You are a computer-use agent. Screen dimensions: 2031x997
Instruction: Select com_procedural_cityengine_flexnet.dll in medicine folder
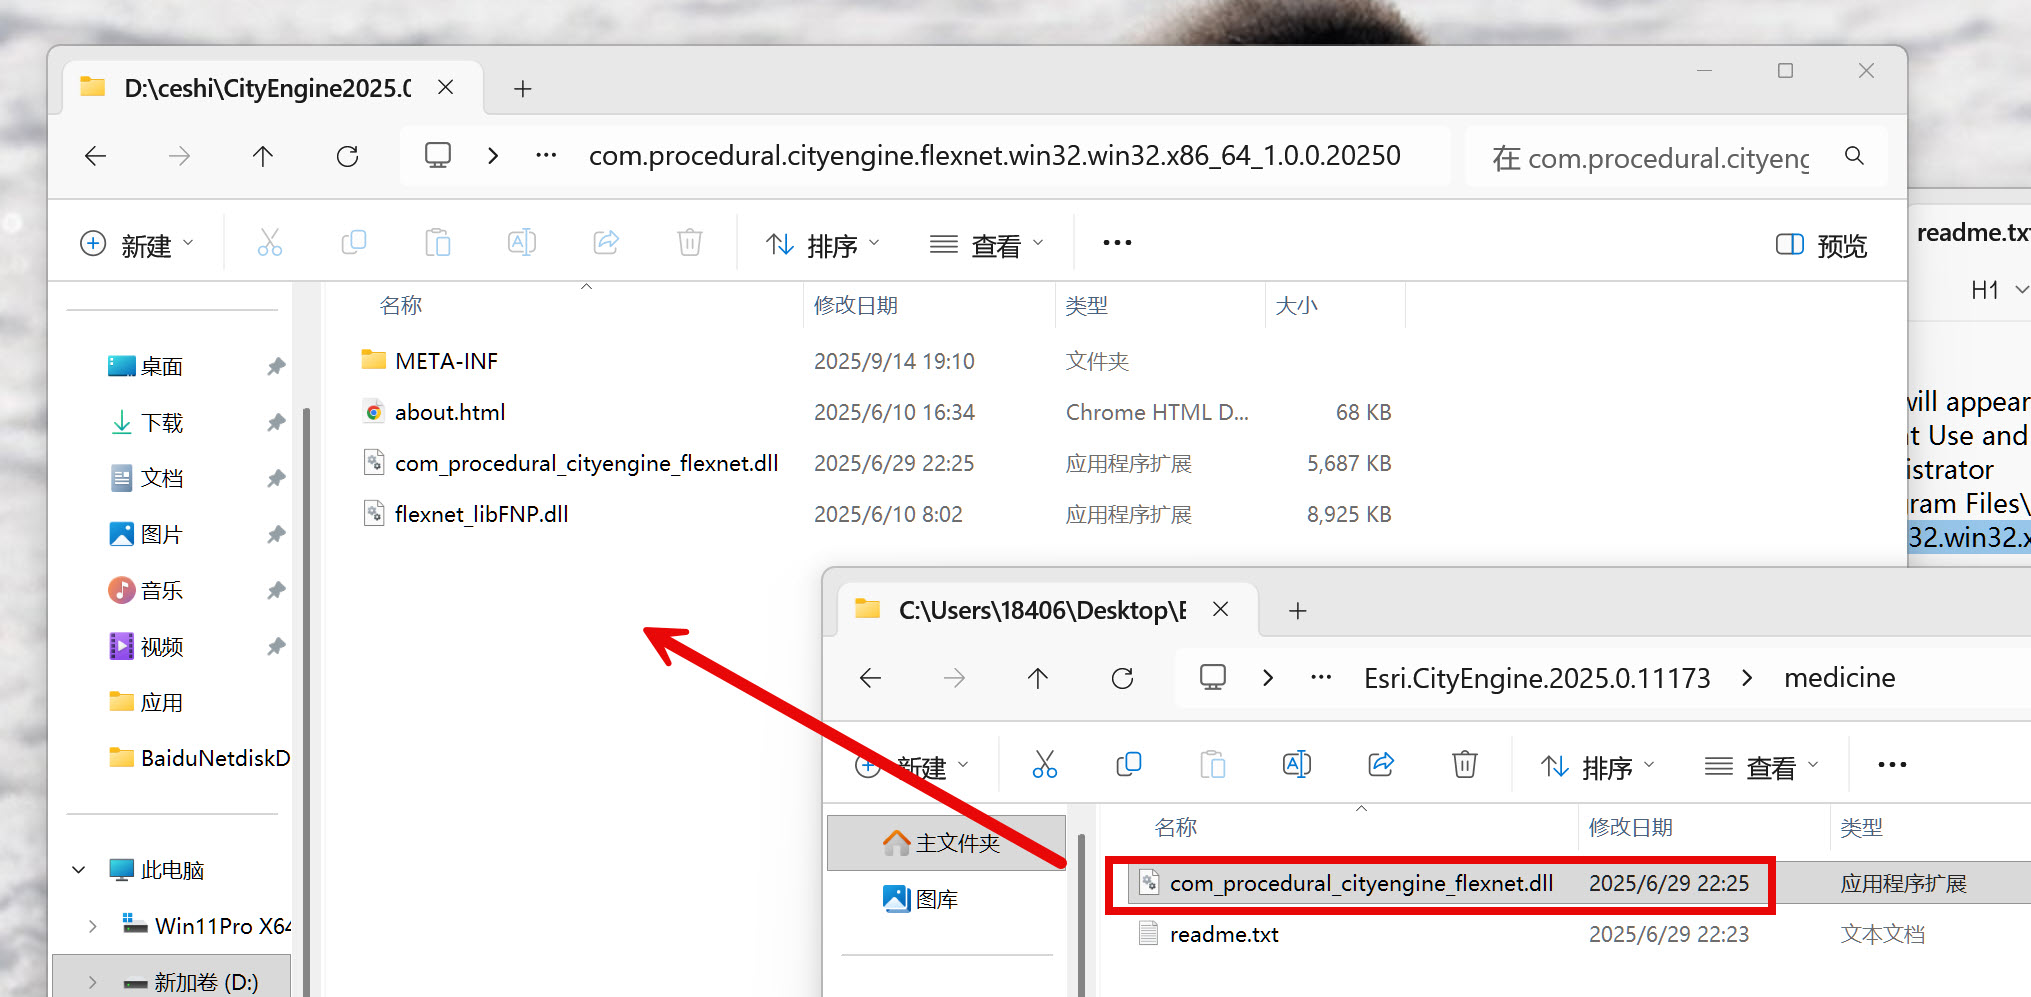(1360, 884)
